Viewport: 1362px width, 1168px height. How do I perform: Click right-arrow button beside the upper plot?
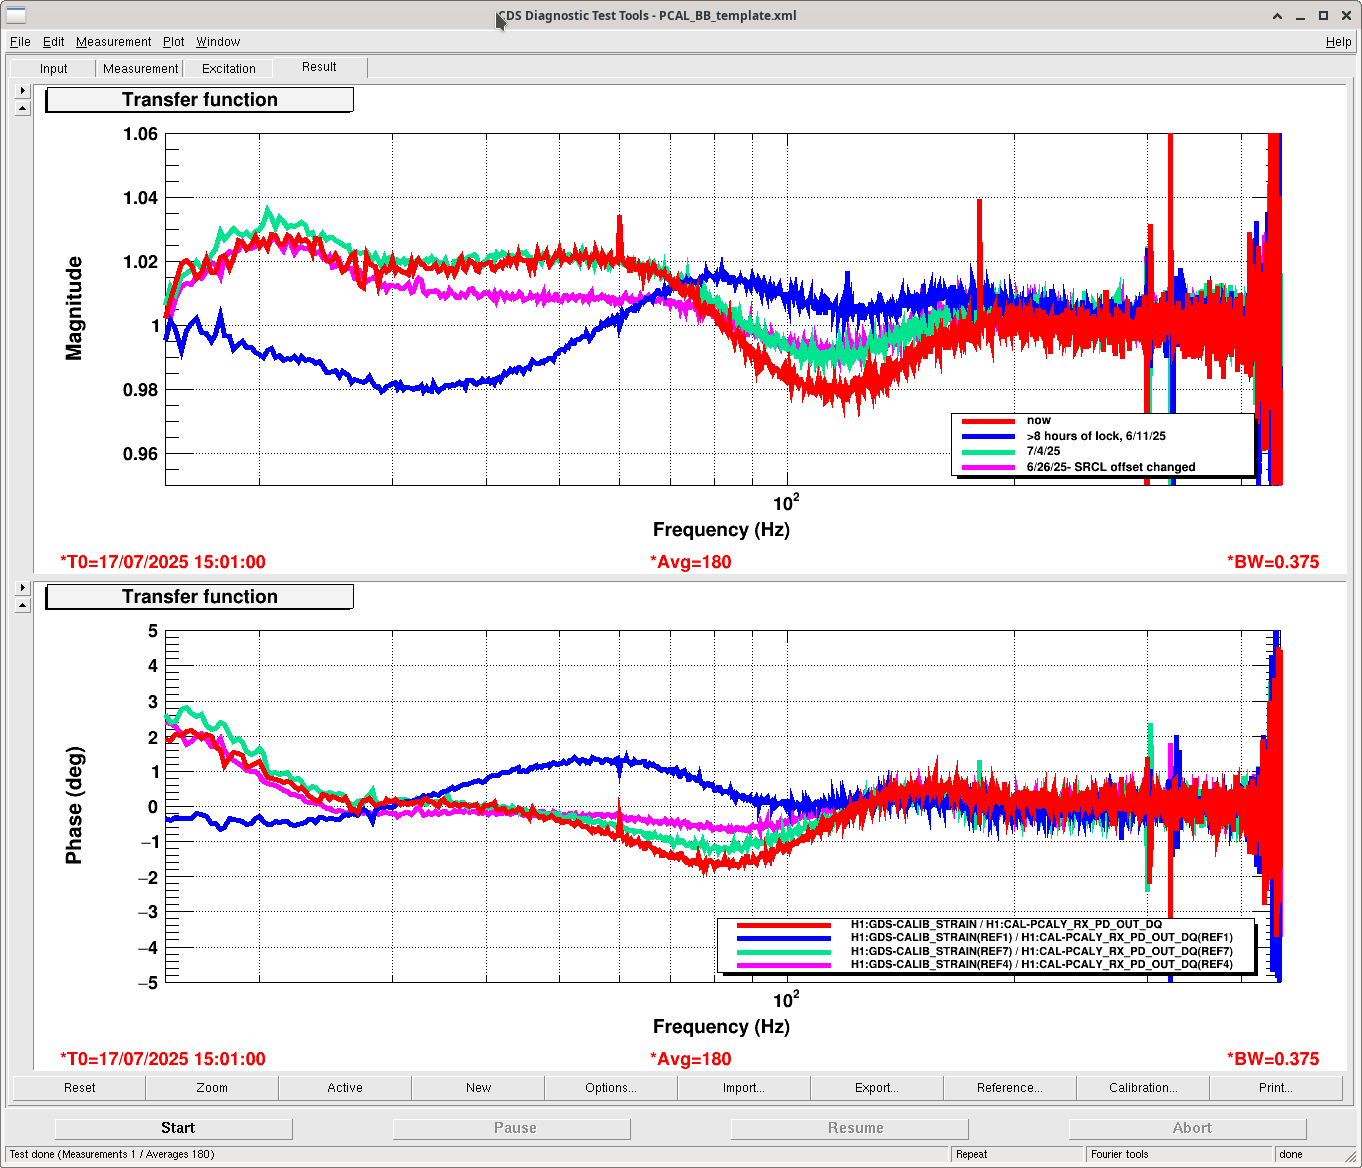pyautogui.click(x=22, y=91)
